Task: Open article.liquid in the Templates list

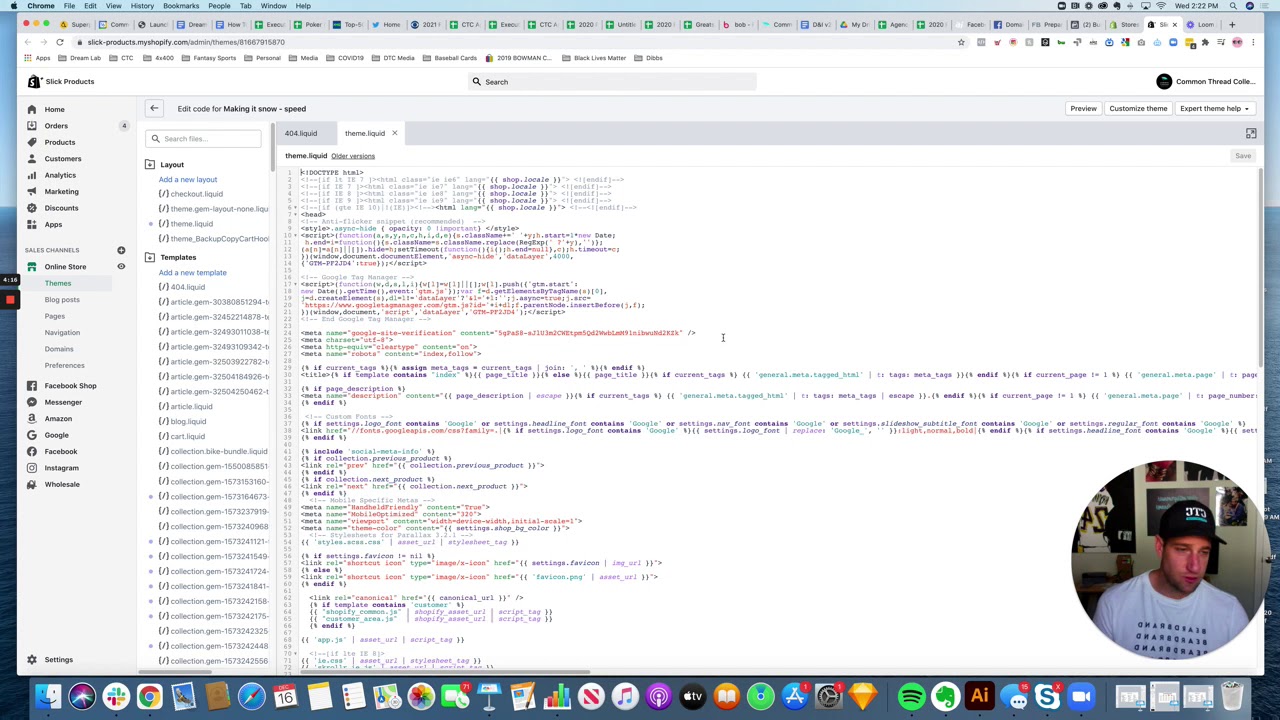Action: point(191,407)
